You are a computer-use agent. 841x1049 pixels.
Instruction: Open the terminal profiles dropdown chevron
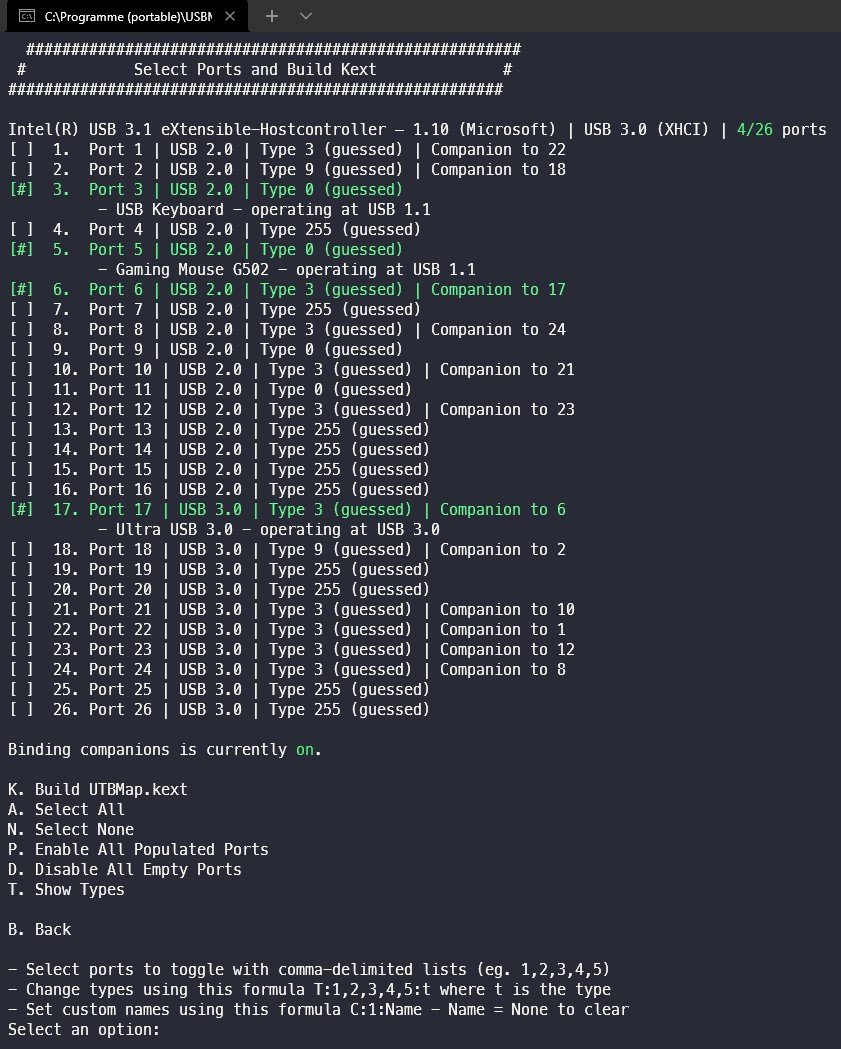306,17
